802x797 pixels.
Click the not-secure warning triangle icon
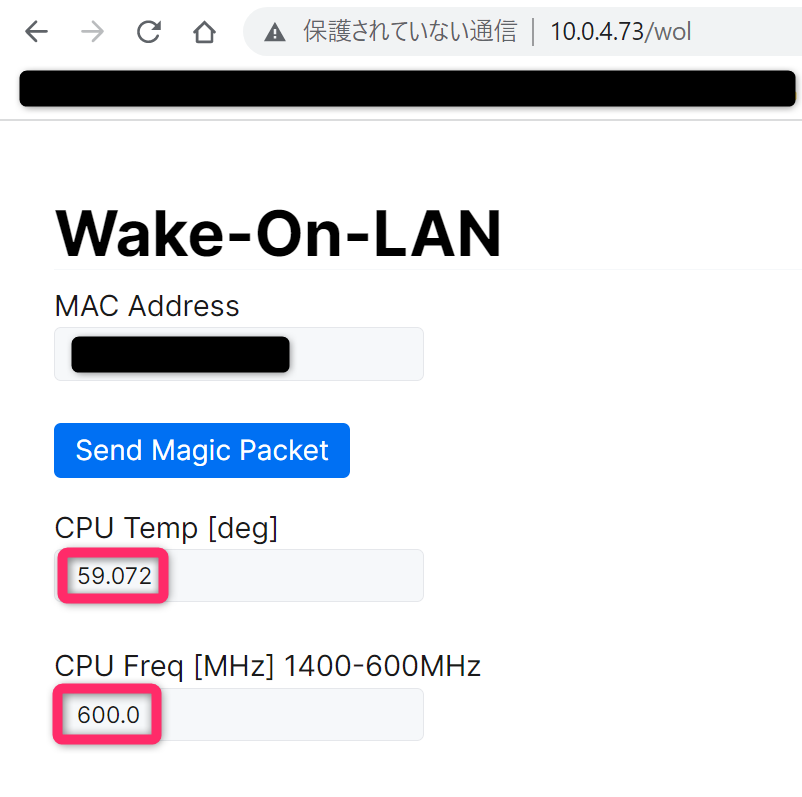(x=275, y=33)
